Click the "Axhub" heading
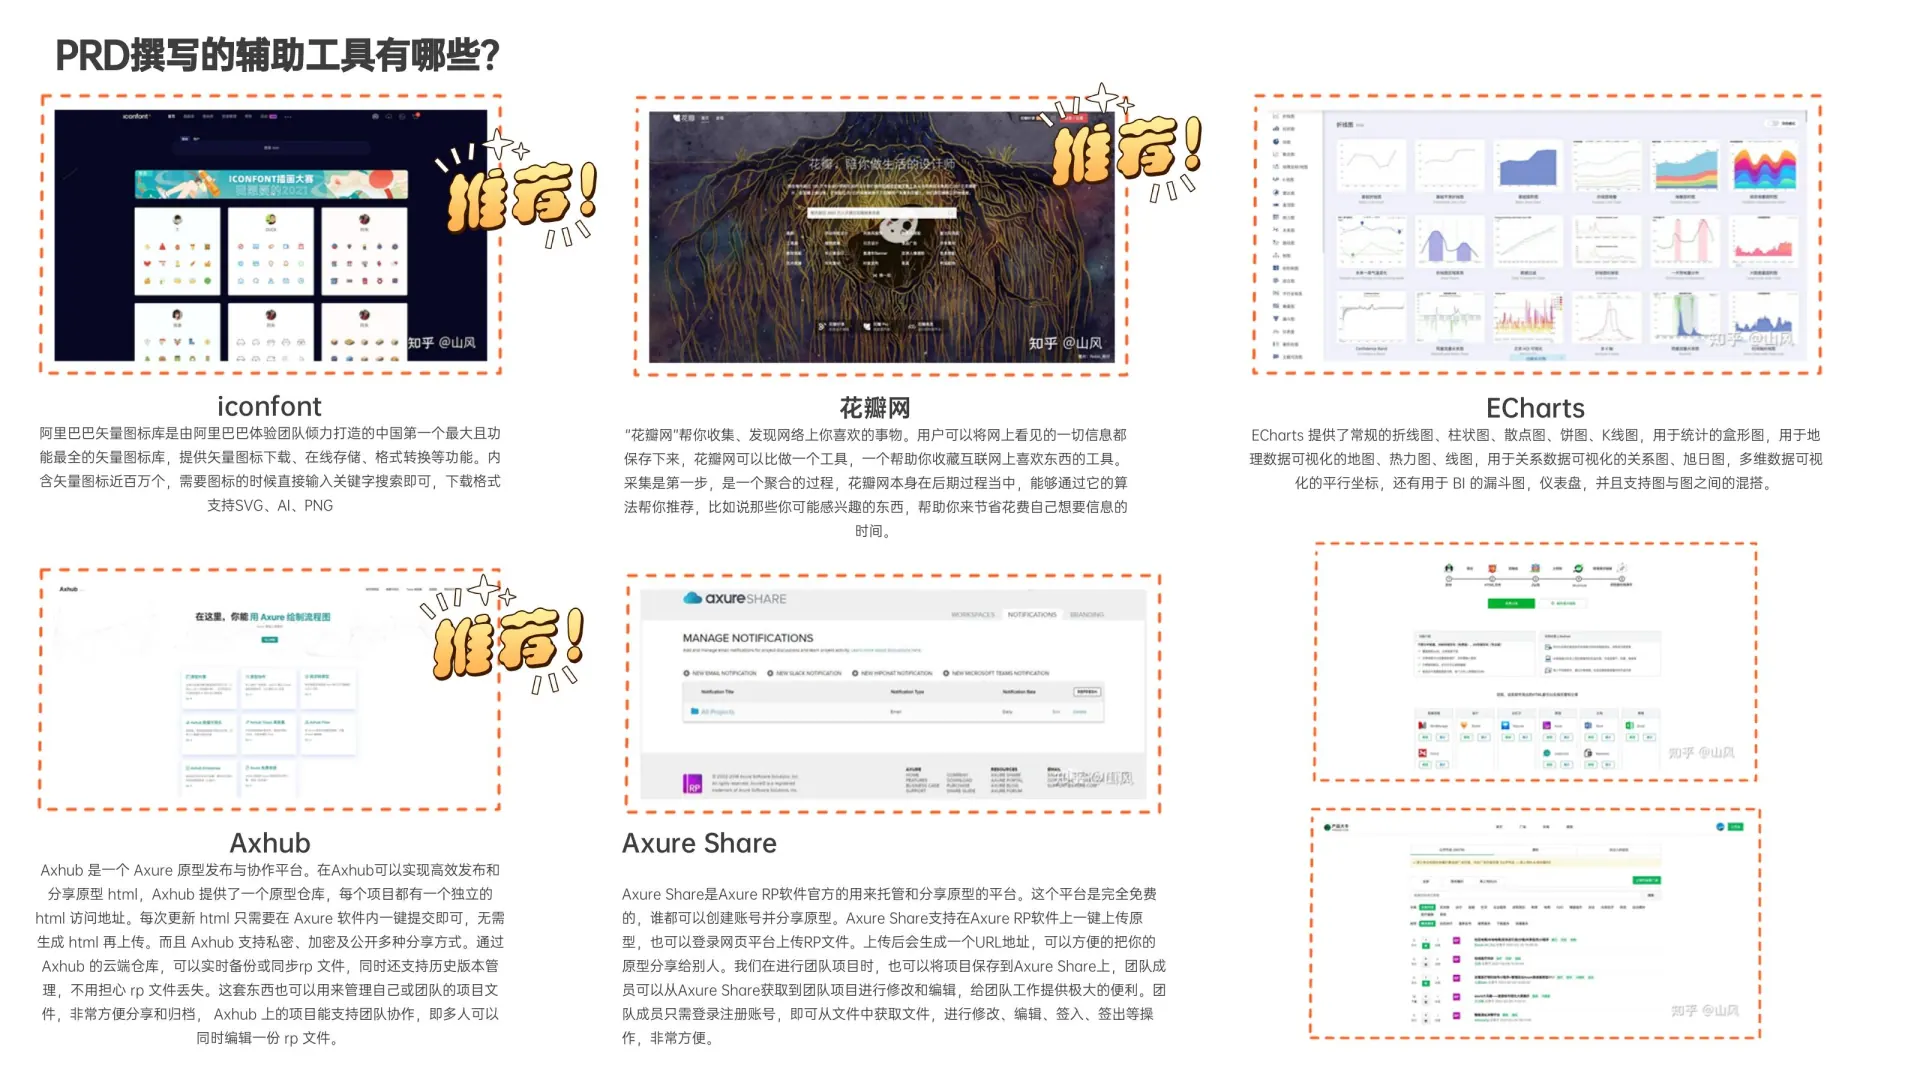The image size is (1920, 1080). (270, 843)
